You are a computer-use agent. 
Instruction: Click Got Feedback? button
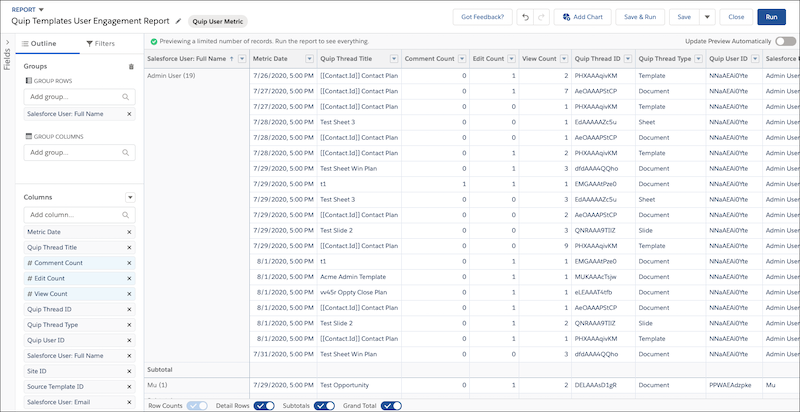point(483,17)
